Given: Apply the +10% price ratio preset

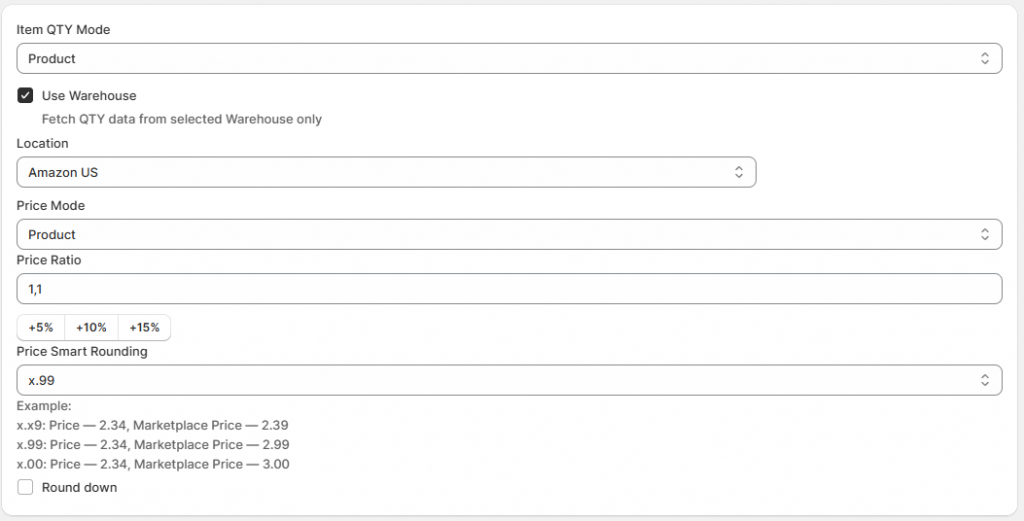Looking at the screenshot, I should 91,327.
